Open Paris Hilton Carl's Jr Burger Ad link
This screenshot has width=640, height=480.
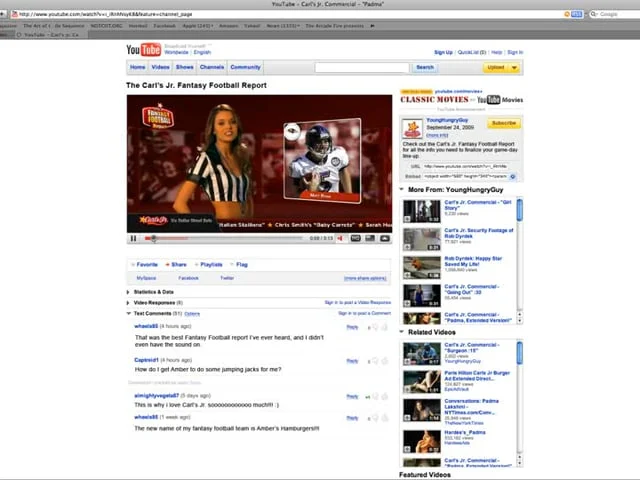pos(477,376)
